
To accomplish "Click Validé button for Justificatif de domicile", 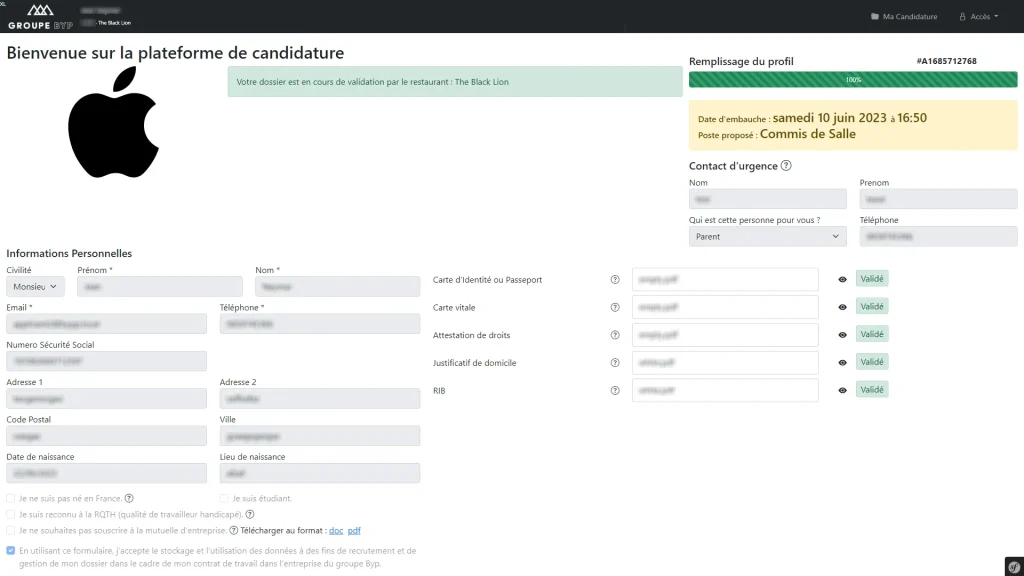I will click(872, 362).
